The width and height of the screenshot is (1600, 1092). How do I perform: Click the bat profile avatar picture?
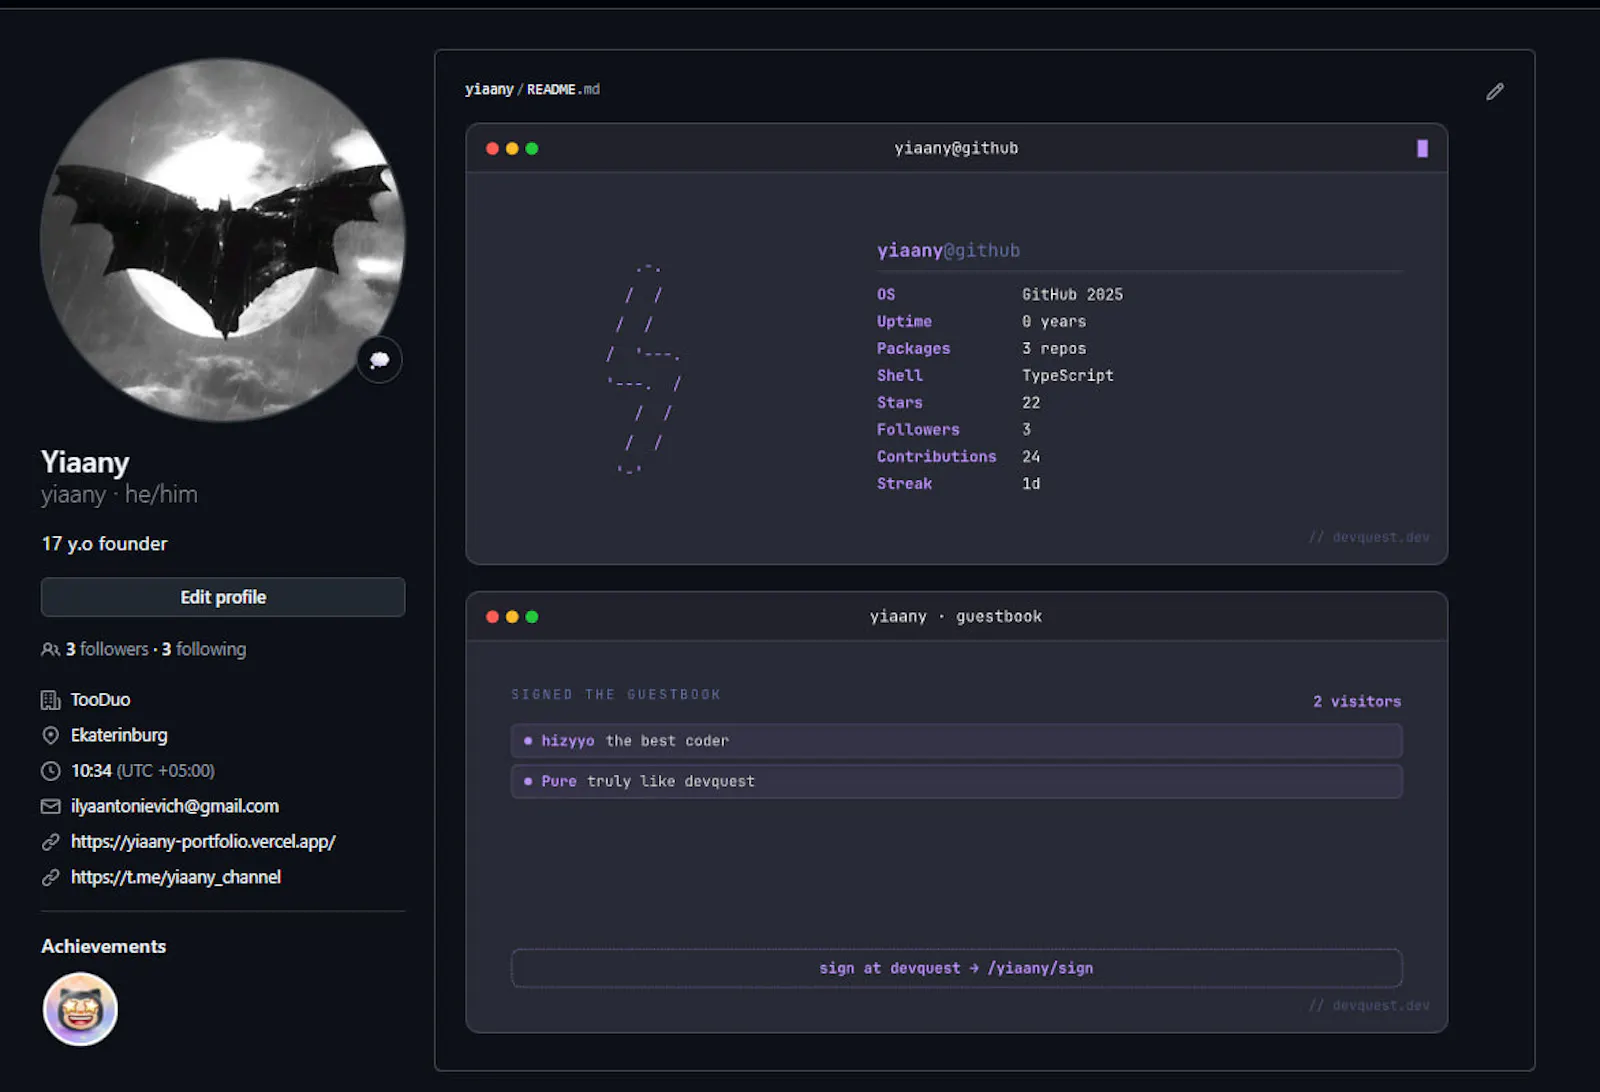coord(223,240)
